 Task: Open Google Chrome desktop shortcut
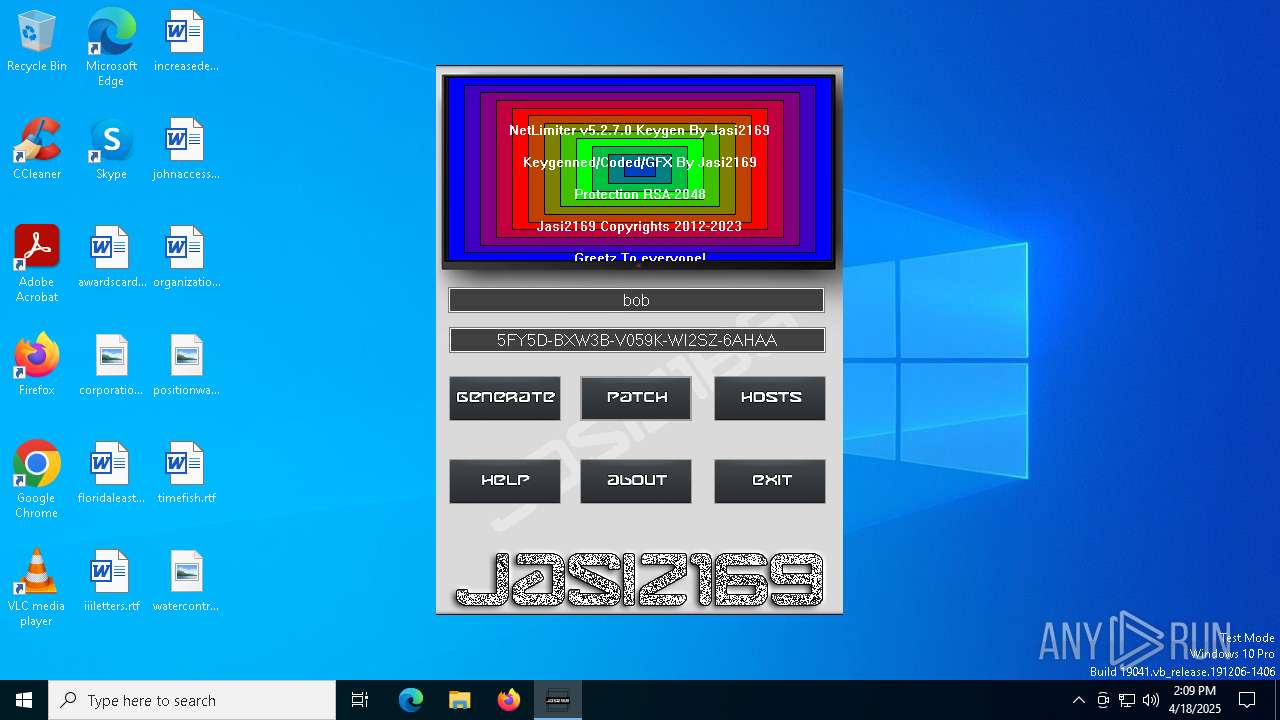point(37,480)
